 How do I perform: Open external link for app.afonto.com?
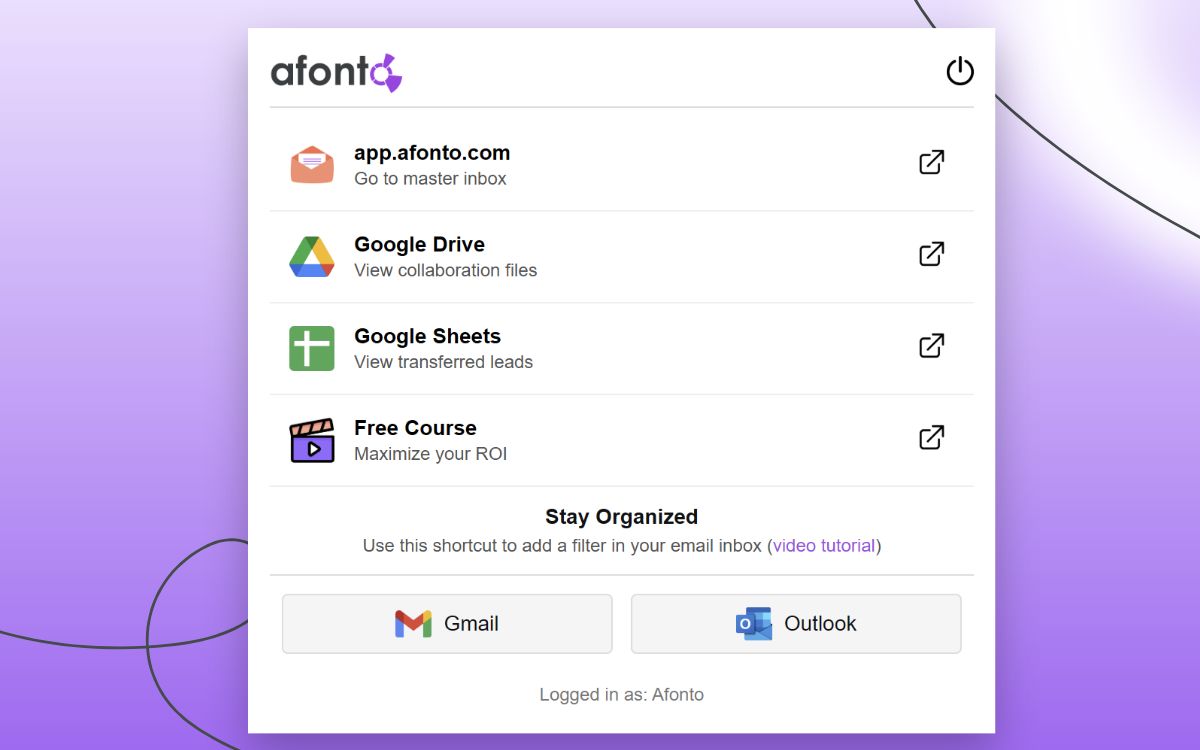click(x=932, y=162)
